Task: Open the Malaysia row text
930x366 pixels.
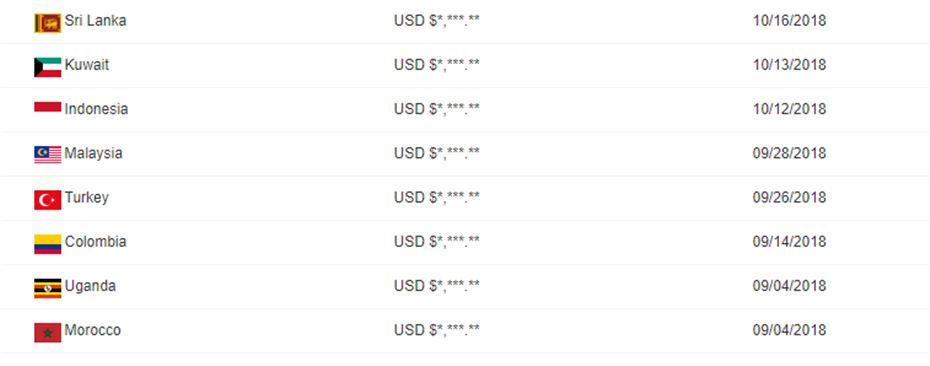Action: [x=93, y=153]
